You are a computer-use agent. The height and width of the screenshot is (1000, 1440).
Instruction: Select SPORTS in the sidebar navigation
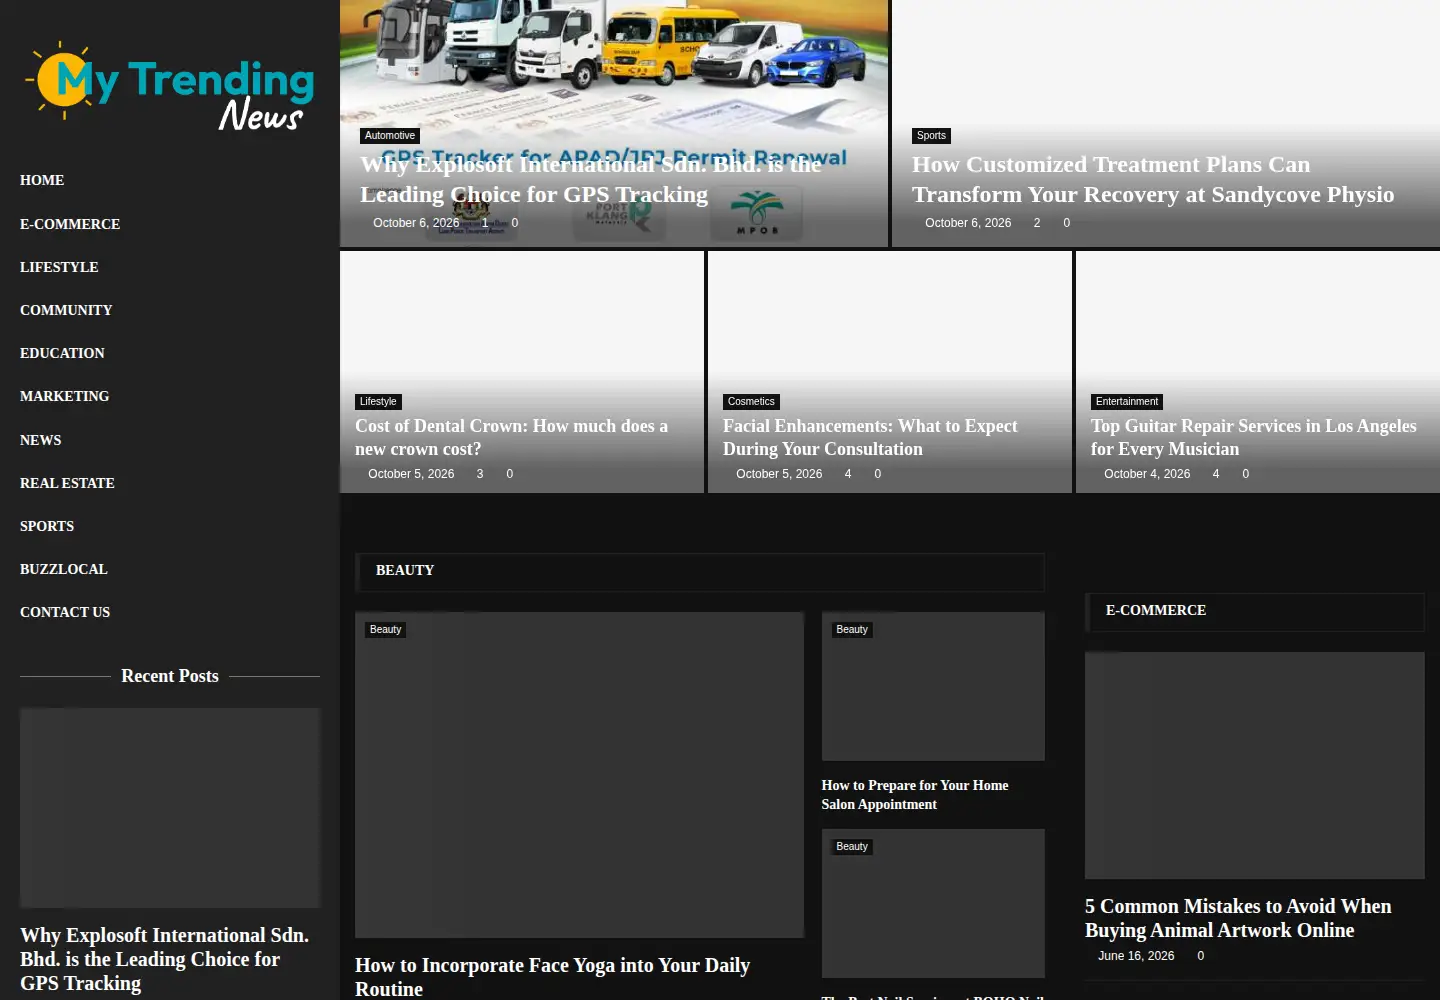tap(47, 526)
